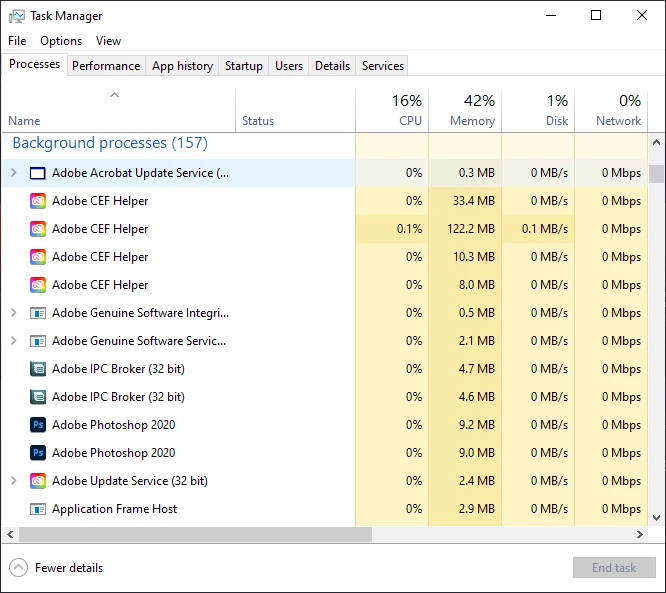Click the 0.1% CPU value

pyautogui.click(x=409, y=229)
